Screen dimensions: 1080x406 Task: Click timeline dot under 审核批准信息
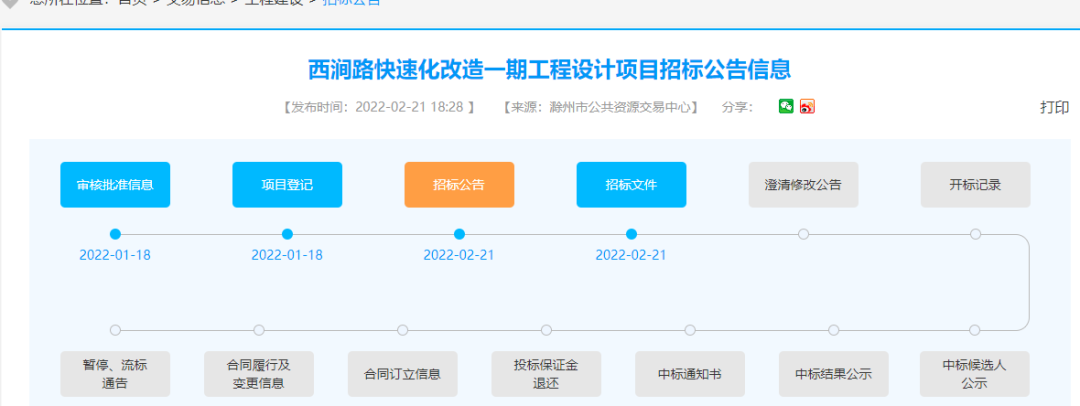115,234
